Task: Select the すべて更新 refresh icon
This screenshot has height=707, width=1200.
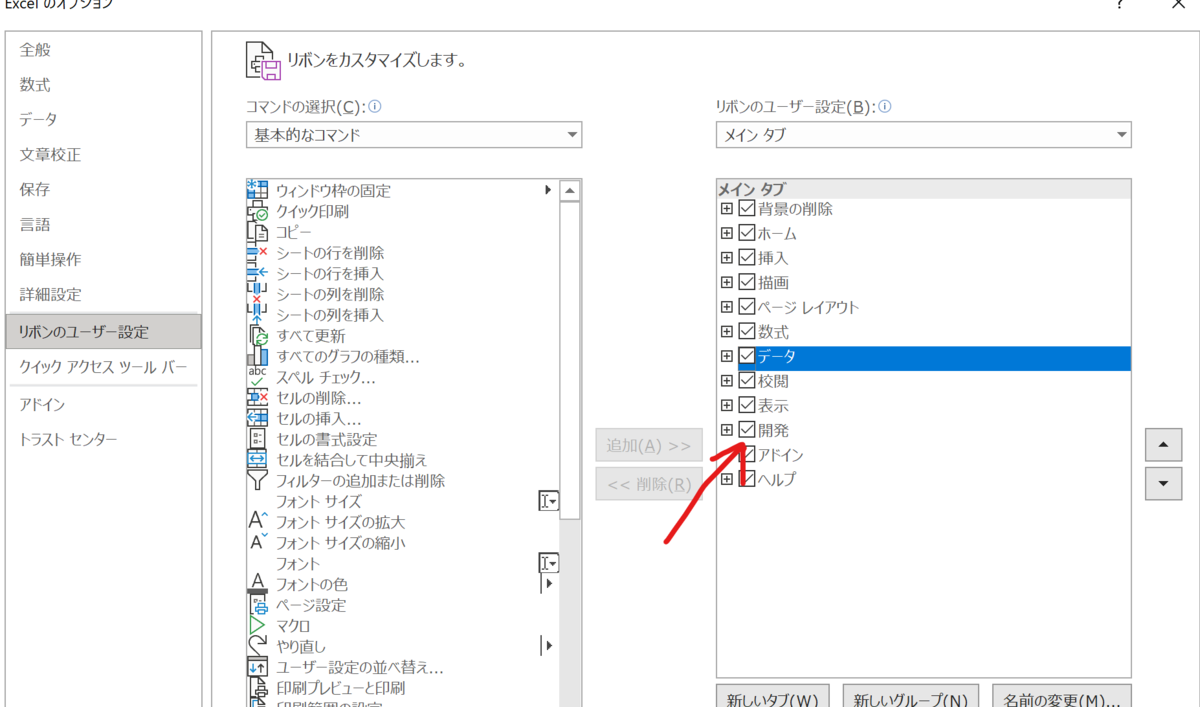Action: 257,336
